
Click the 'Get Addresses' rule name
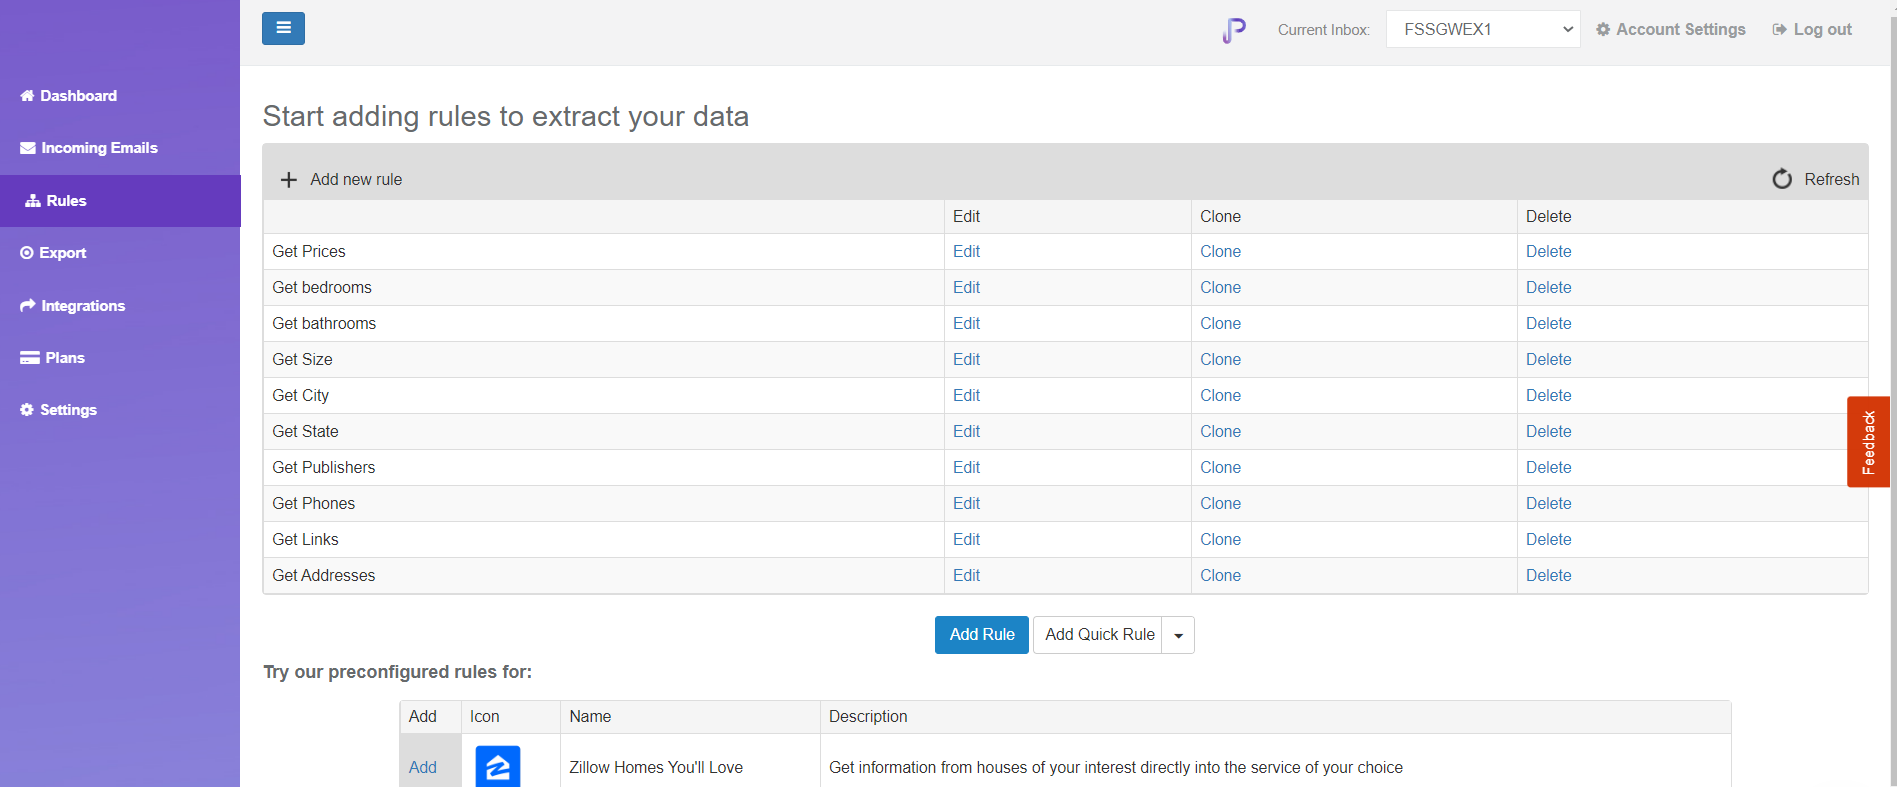(323, 576)
